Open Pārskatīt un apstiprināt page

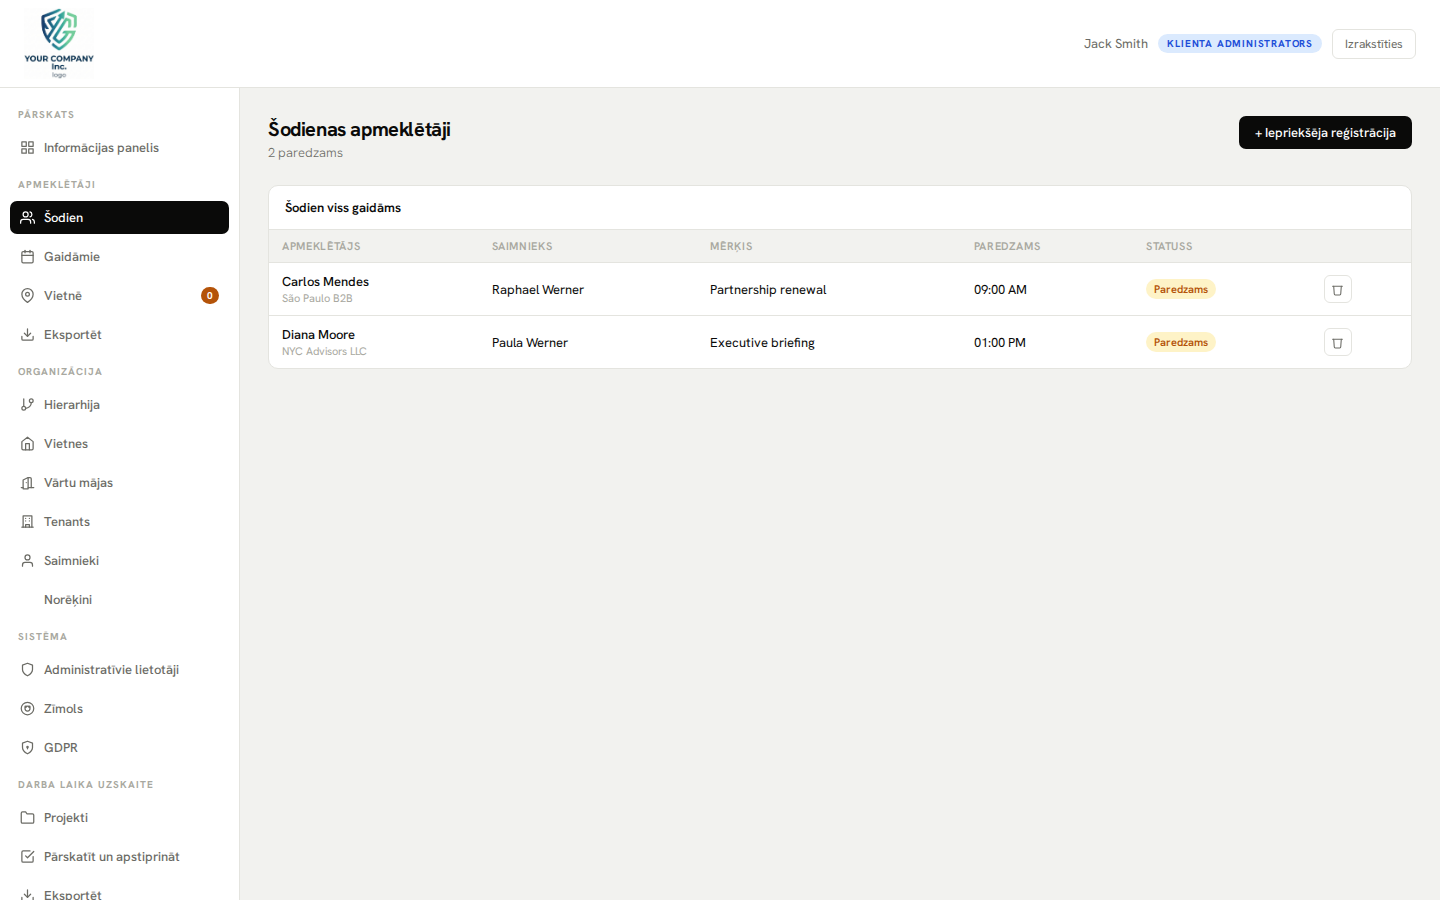(x=111, y=857)
